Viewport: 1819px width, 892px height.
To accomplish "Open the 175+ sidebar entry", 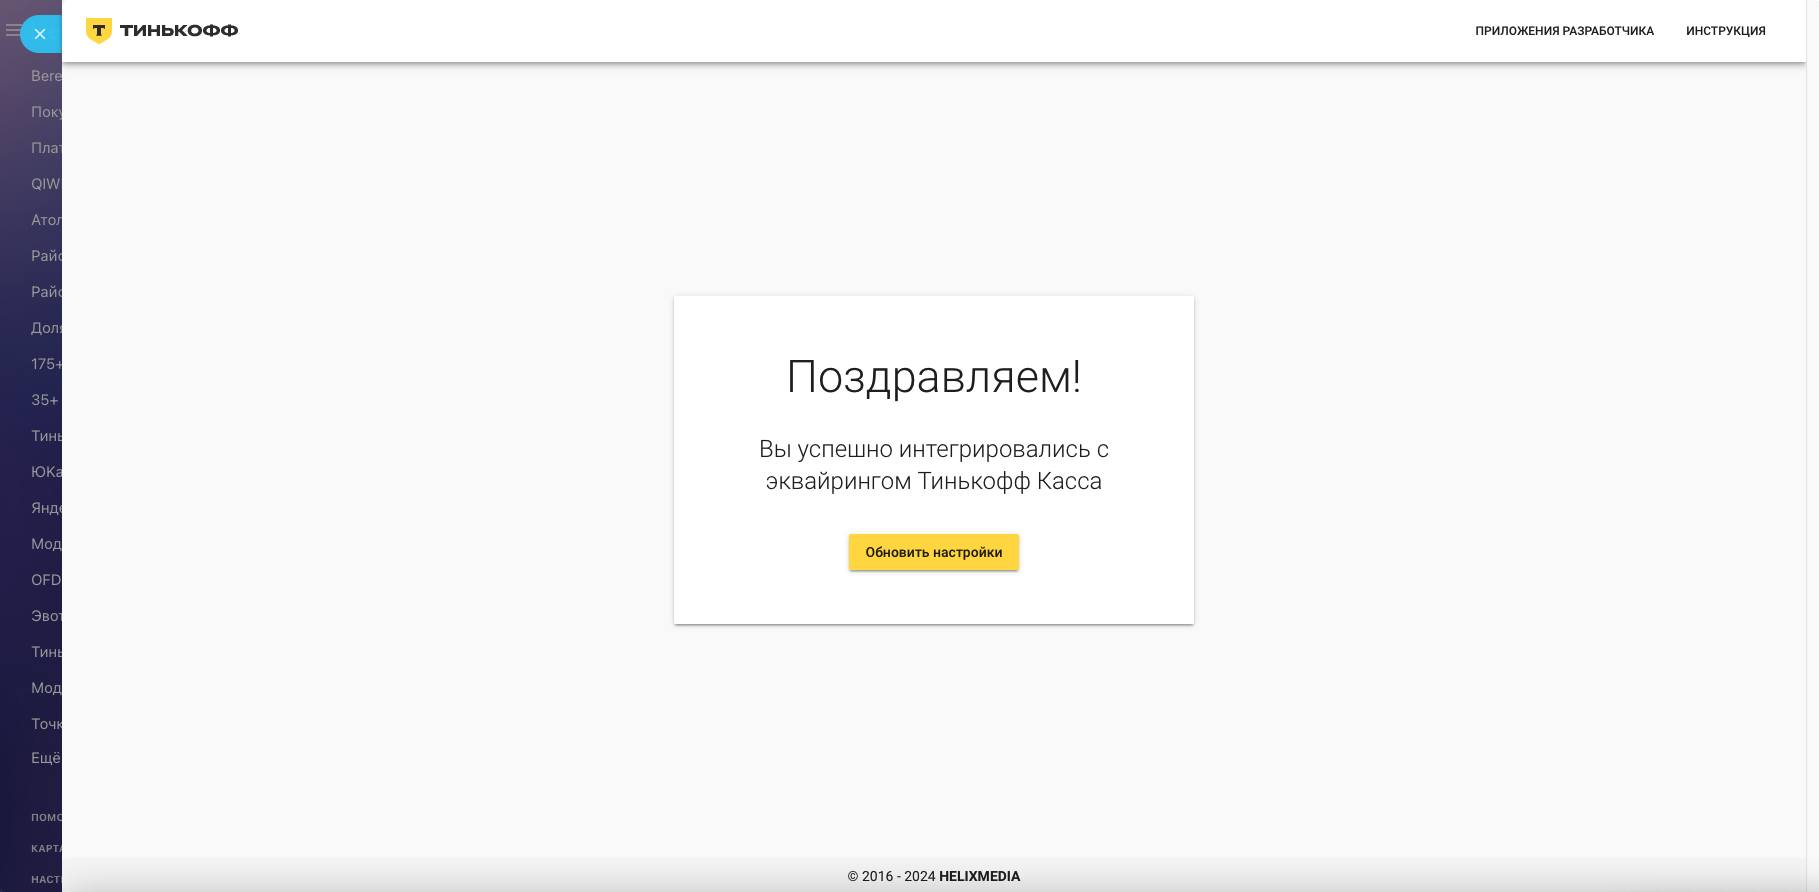I will pyautogui.click(x=46, y=364).
